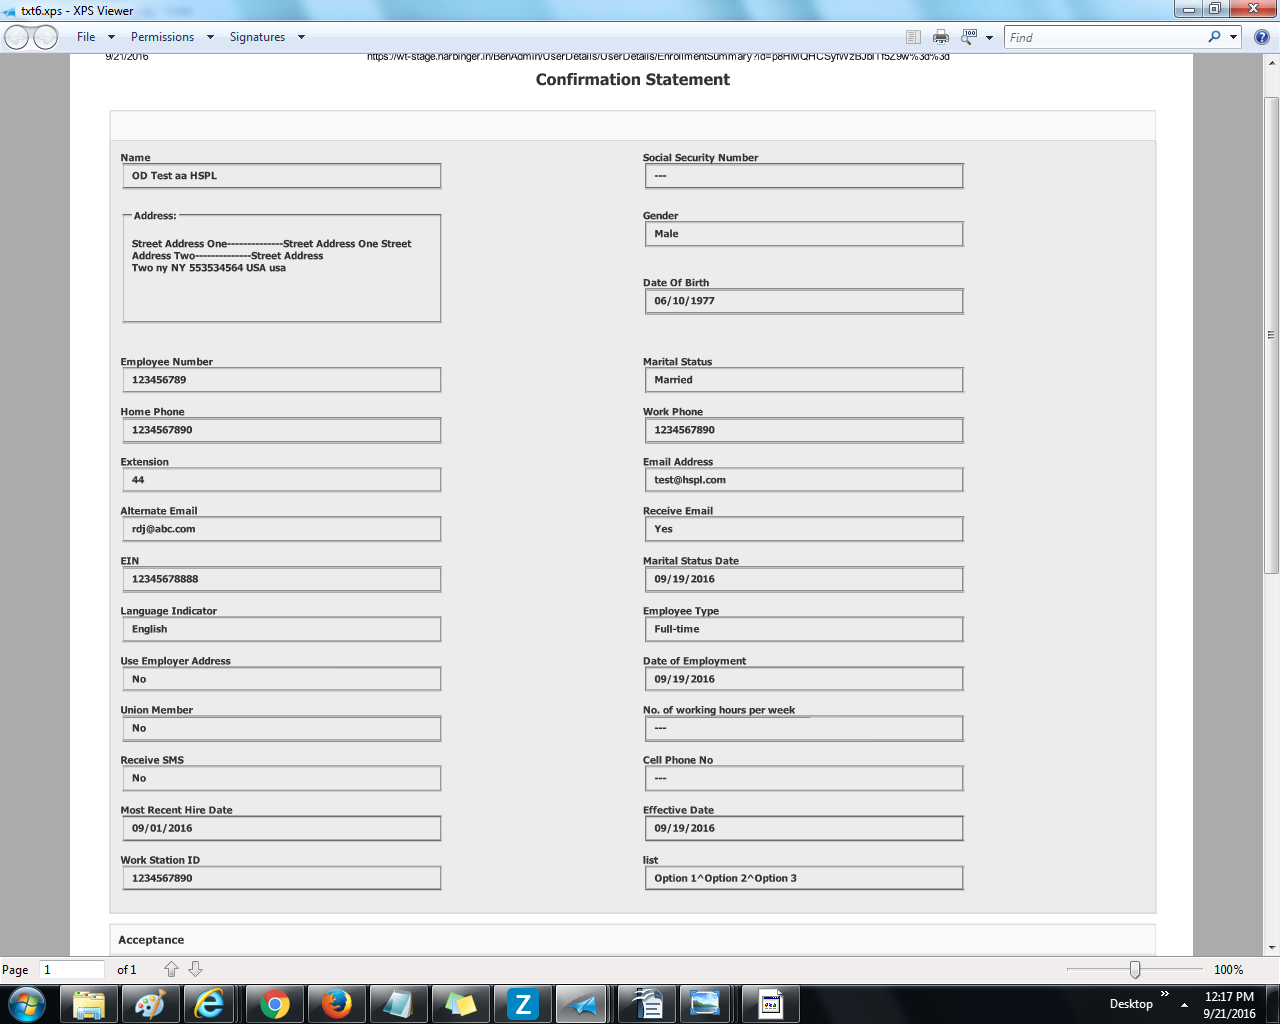Show hidden system tray icons arrow

tap(1184, 1004)
